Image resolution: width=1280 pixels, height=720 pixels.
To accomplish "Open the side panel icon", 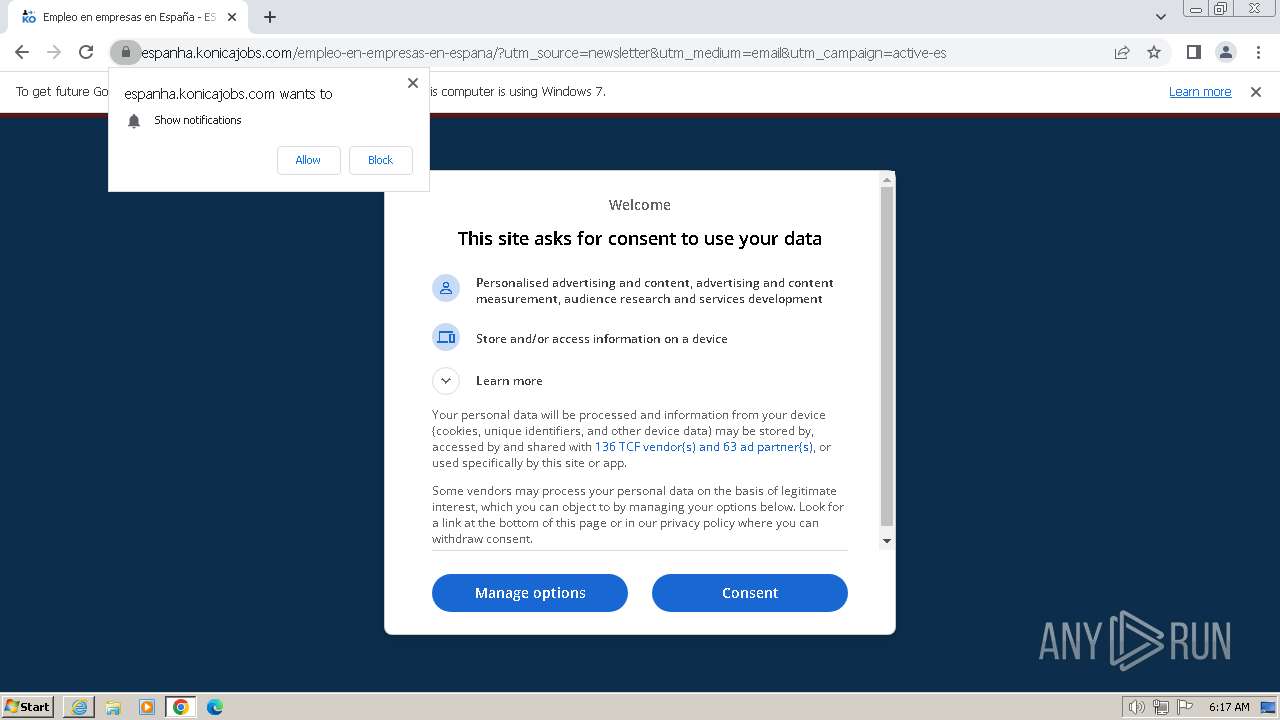I will point(1193,52).
